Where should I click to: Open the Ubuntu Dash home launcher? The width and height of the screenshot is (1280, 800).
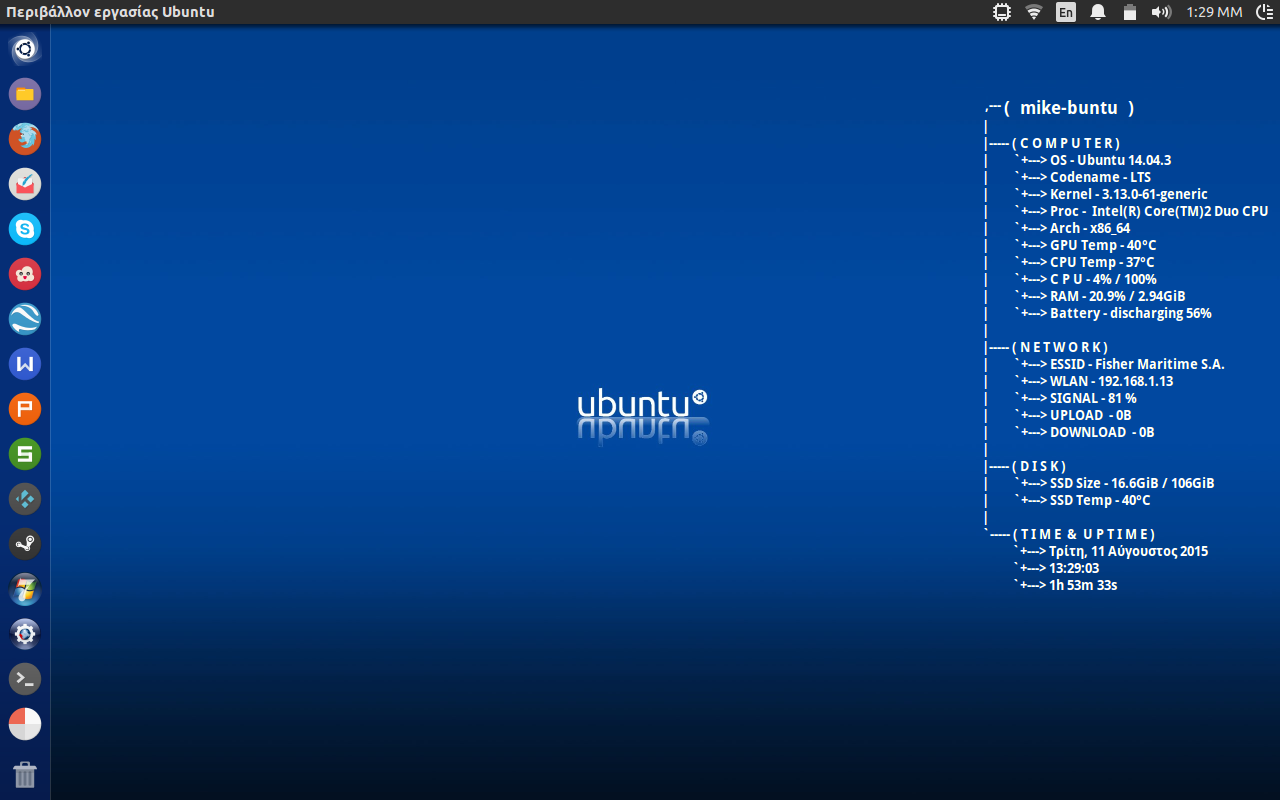25,49
